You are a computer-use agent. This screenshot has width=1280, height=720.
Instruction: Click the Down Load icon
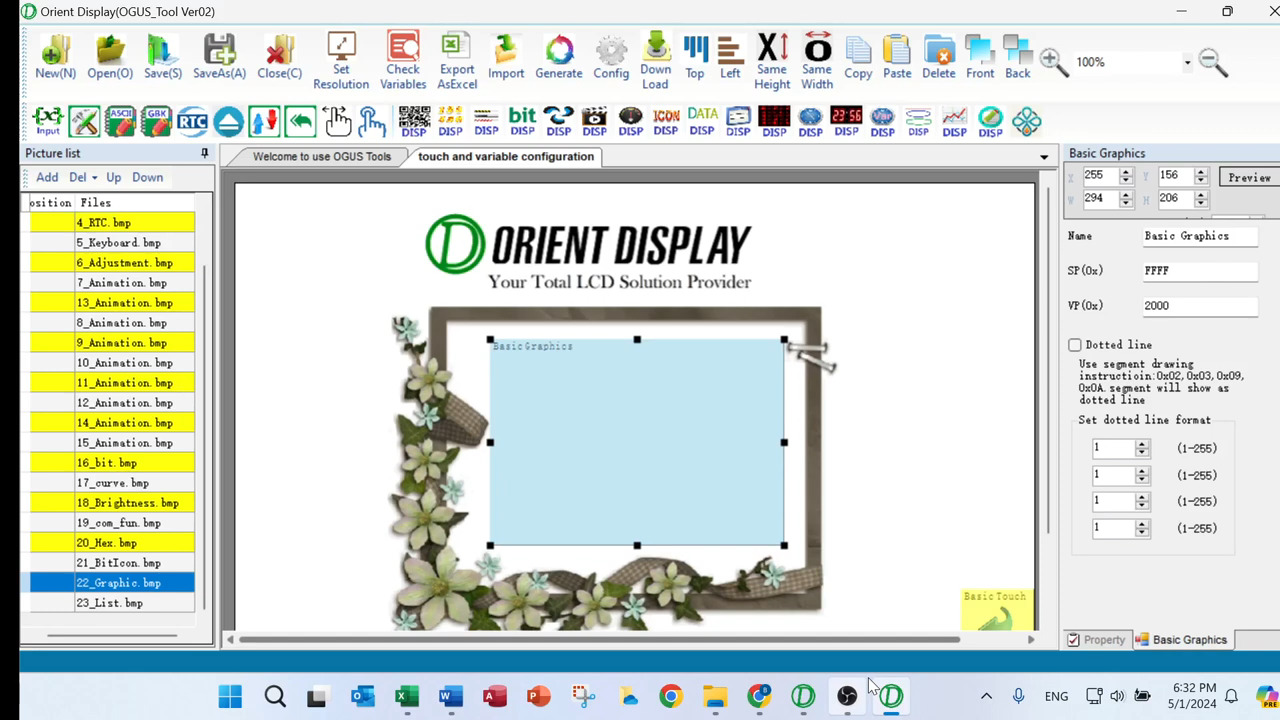(x=656, y=61)
